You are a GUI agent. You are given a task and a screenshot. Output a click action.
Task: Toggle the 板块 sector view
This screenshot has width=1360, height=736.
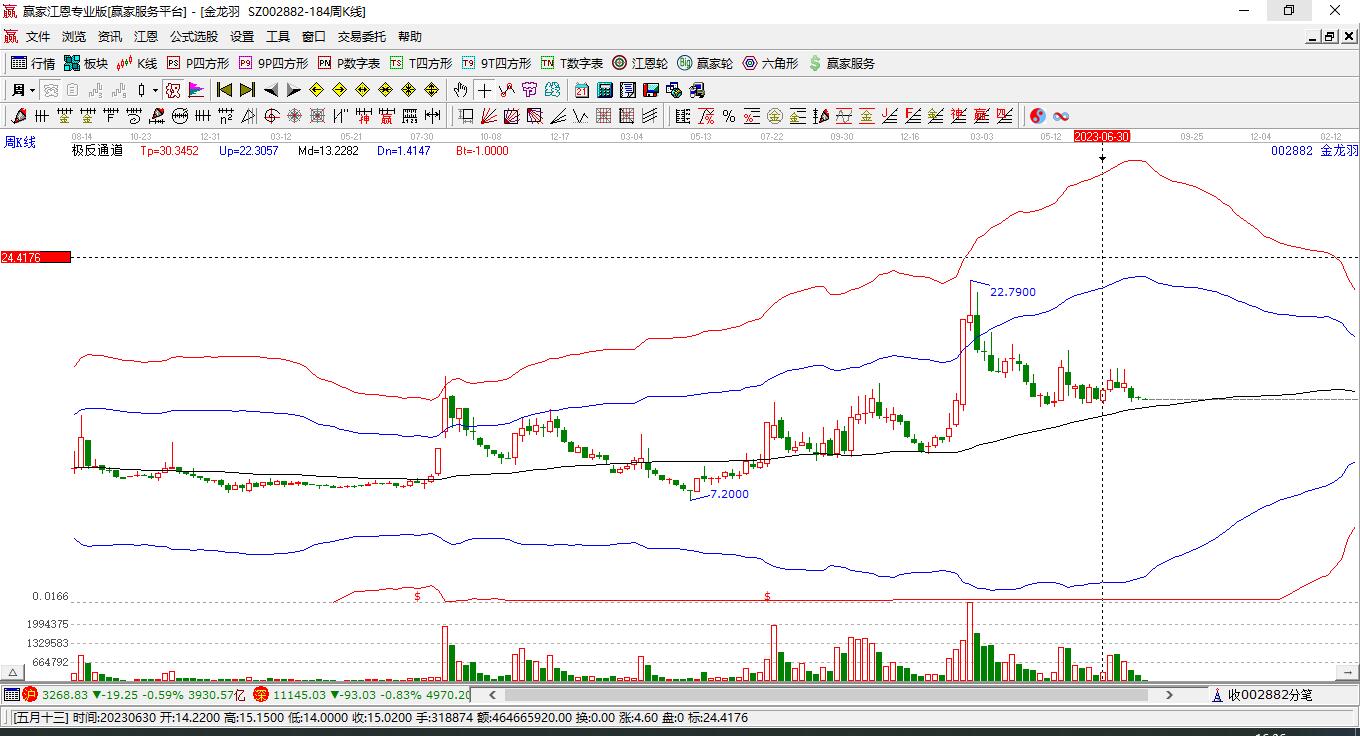pos(86,63)
